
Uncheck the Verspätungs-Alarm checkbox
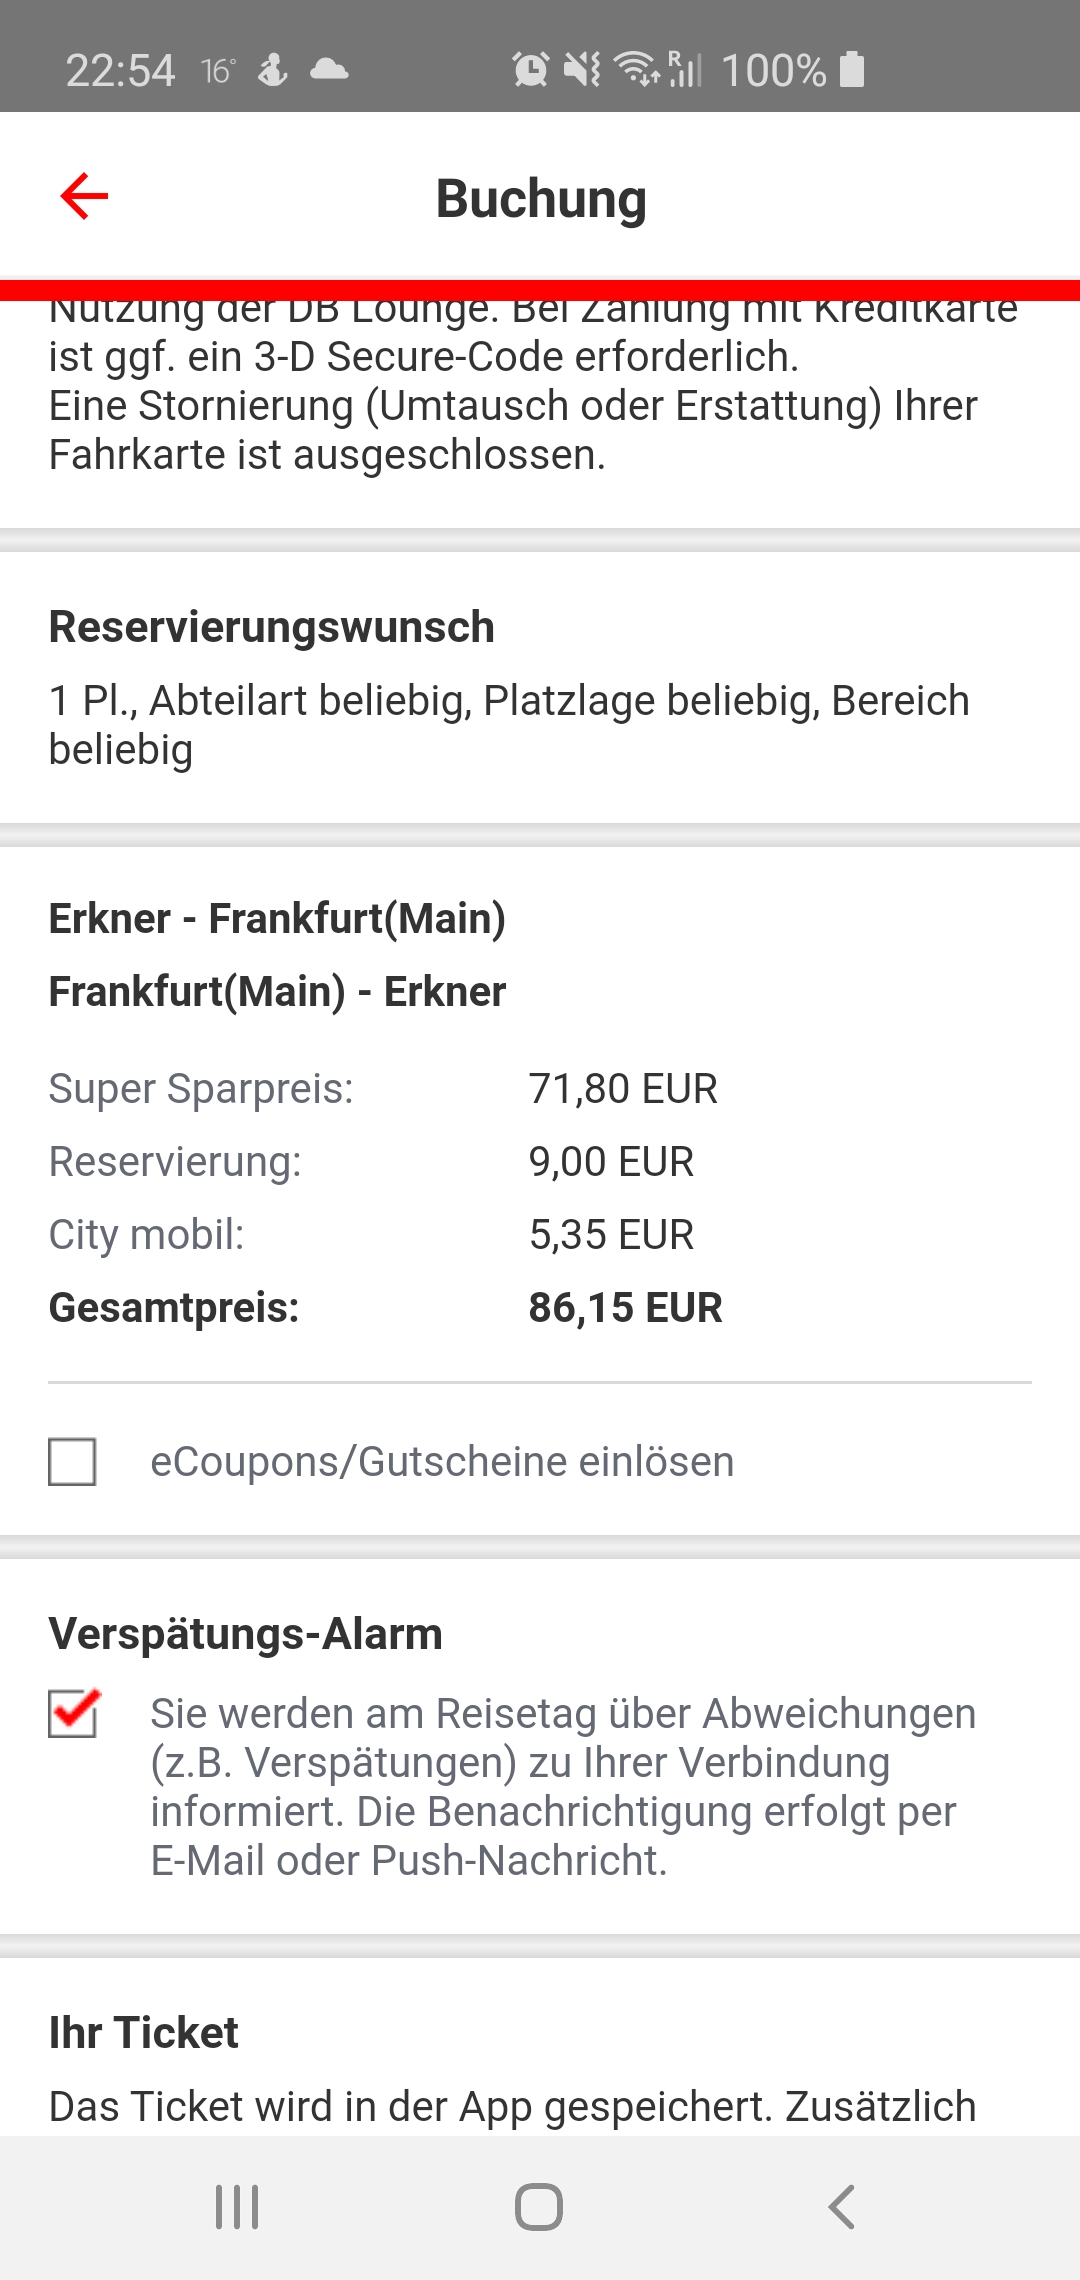pos(73,1713)
